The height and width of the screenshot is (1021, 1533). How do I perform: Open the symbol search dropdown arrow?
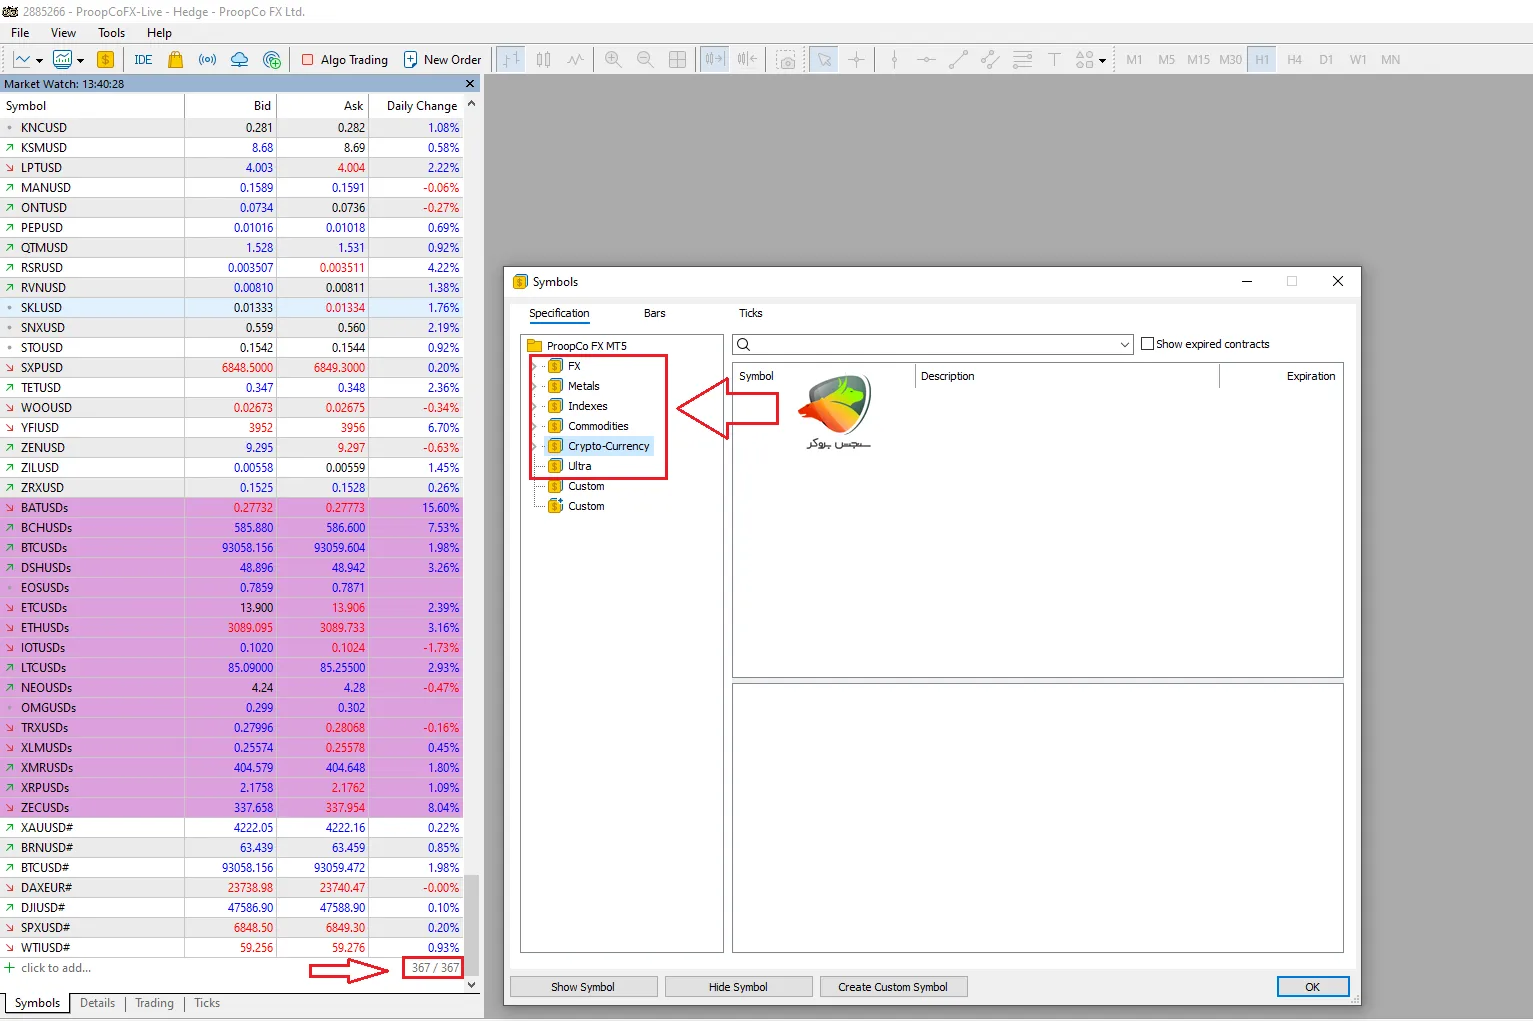[1124, 345]
